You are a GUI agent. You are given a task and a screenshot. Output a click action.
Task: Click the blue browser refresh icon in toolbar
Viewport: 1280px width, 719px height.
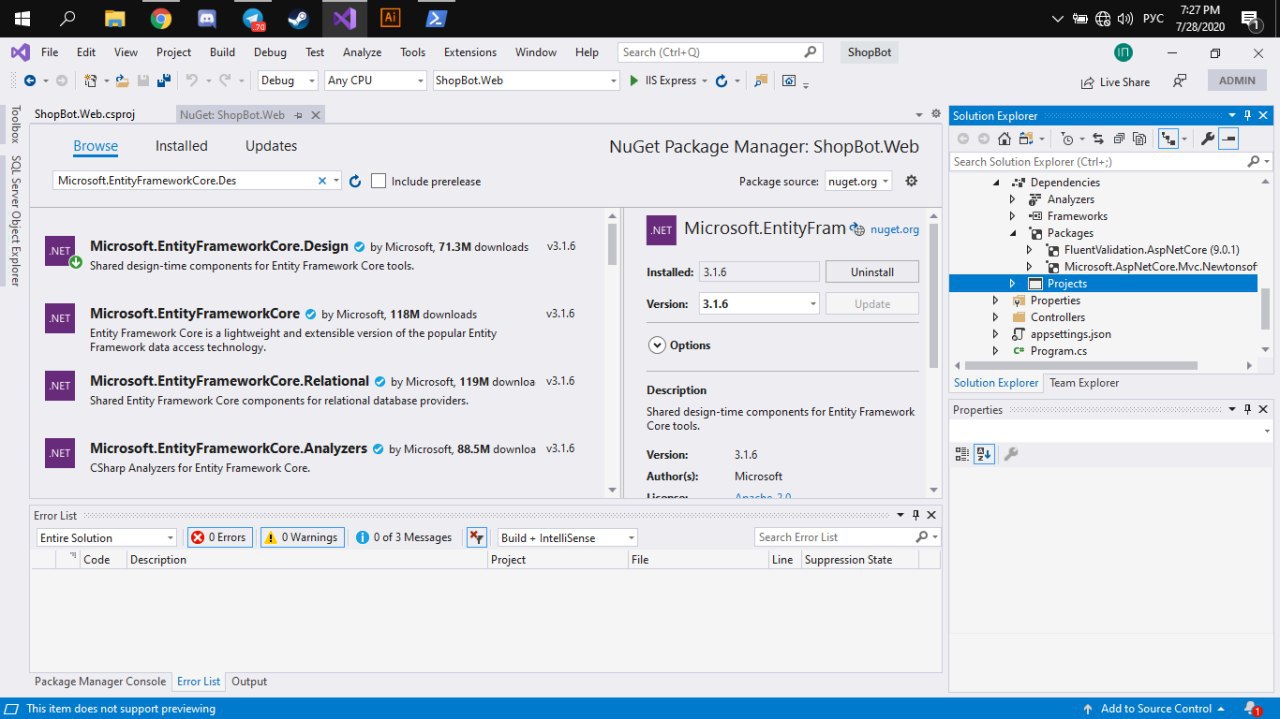[x=721, y=81]
